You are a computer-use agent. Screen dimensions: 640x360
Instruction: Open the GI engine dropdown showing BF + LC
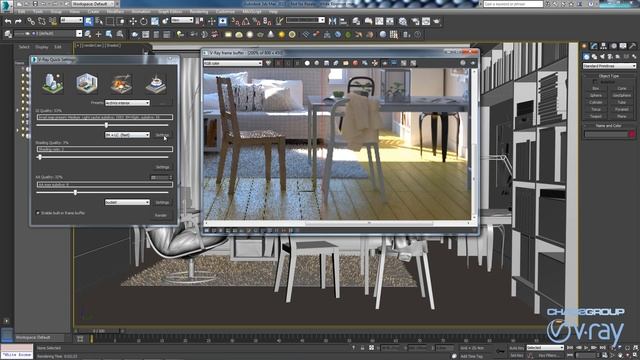pos(127,135)
